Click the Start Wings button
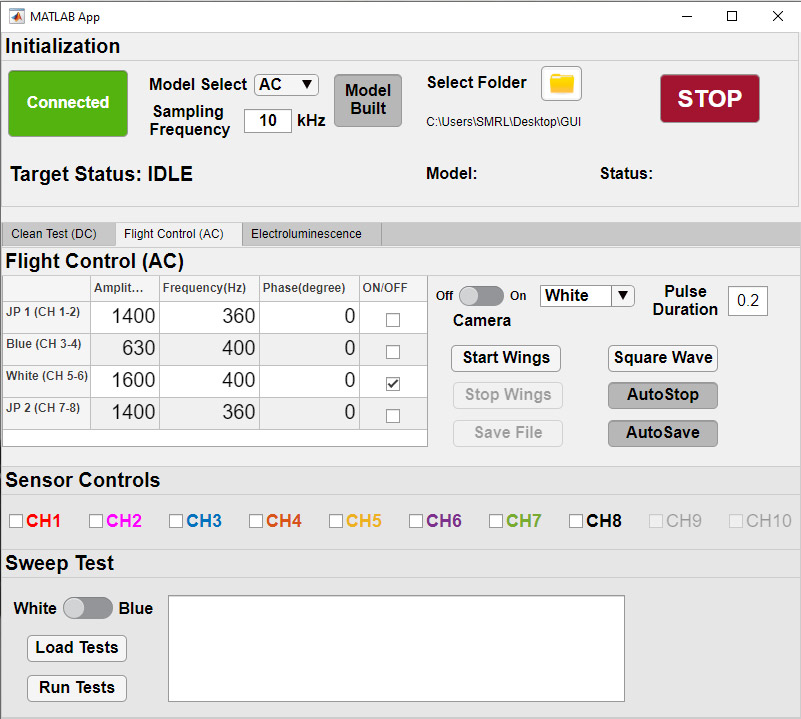 505,358
